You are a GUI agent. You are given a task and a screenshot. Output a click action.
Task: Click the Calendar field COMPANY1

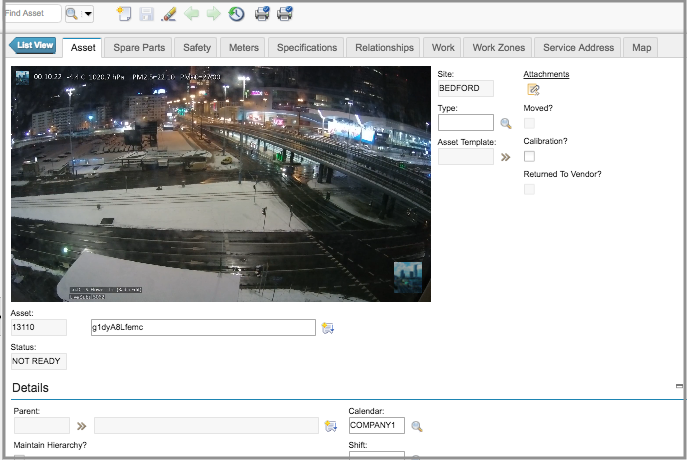click(377, 426)
